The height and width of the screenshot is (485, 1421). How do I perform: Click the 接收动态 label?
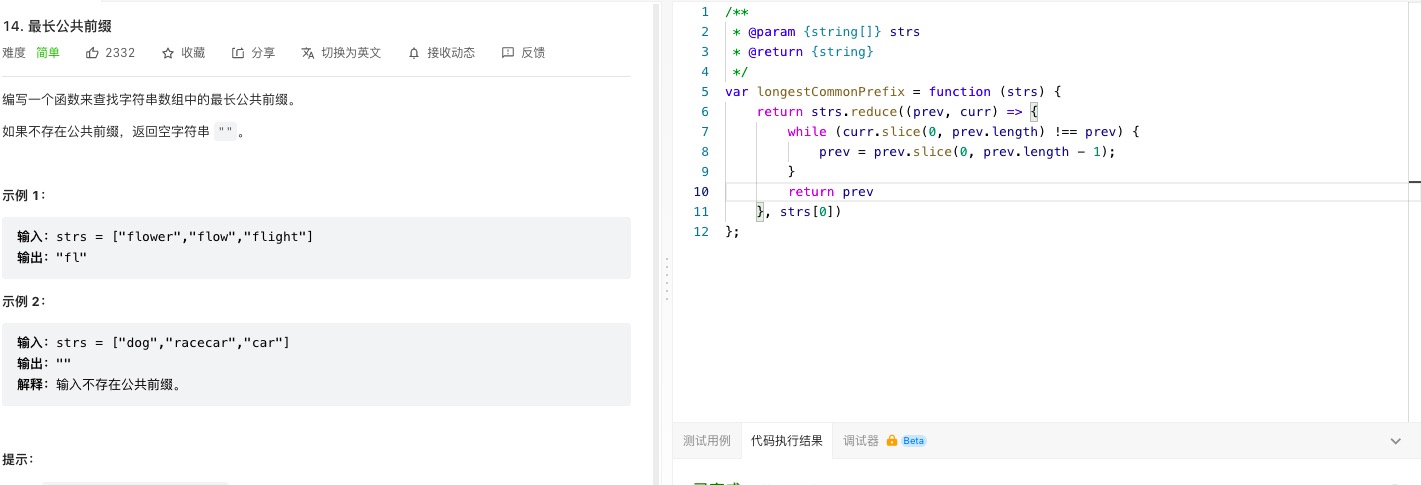(x=451, y=53)
